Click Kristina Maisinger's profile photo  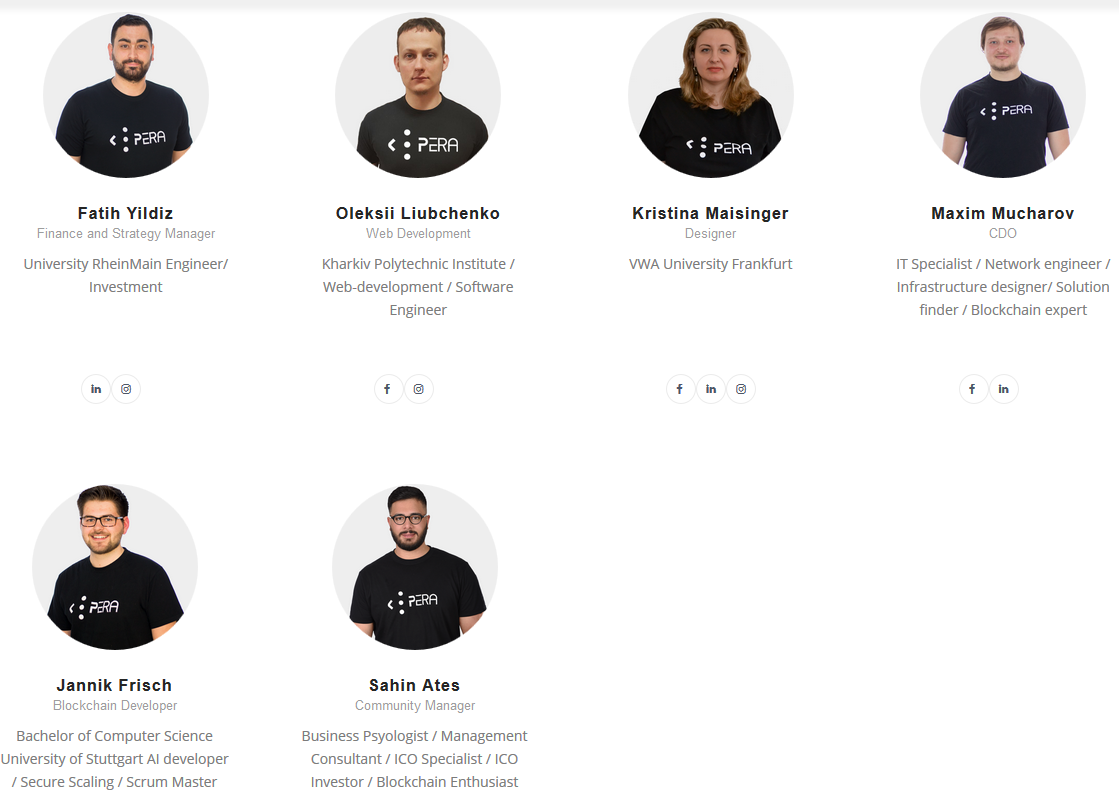coord(711,95)
